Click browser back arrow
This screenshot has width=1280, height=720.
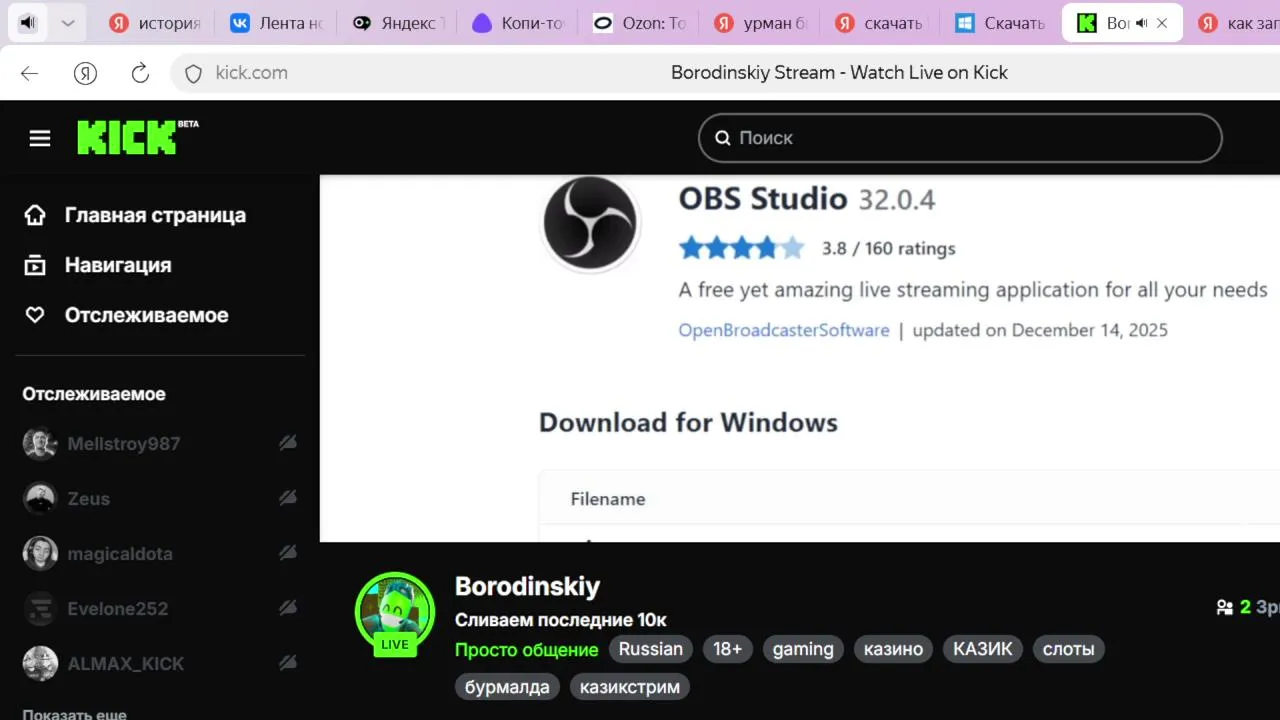(x=29, y=73)
